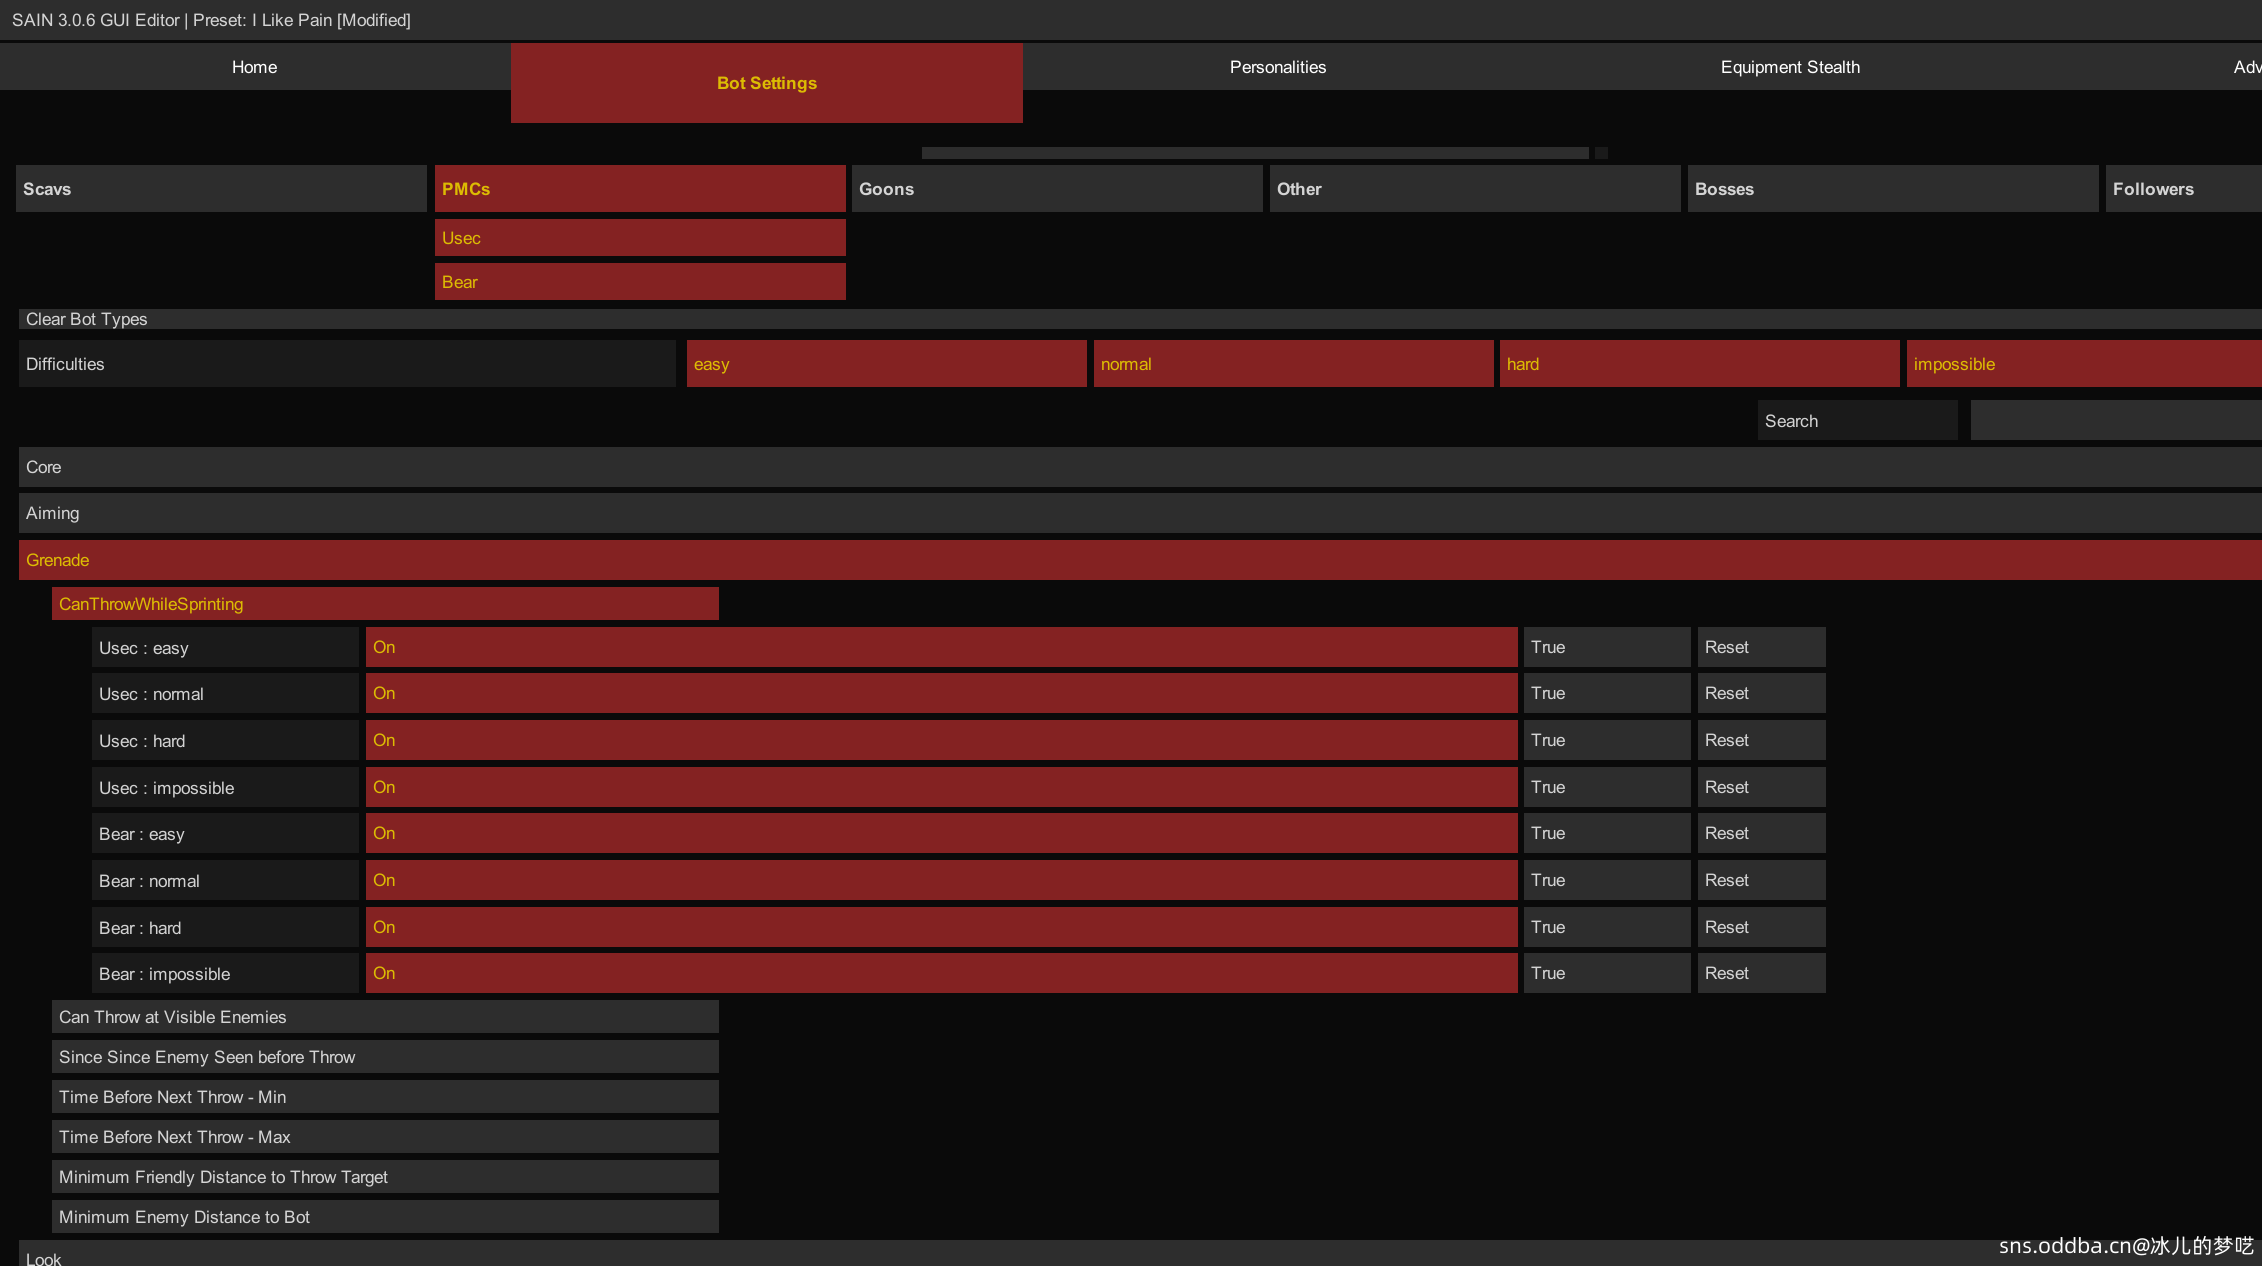This screenshot has width=2262, height=1266.
Task: Expand Can Throw at Visible Enemies
Action: (x=385, y=1017)
